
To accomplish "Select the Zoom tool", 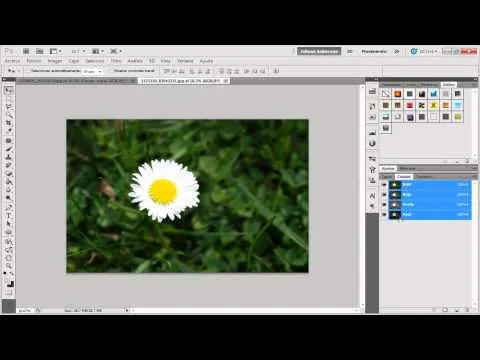I will (x=9, y=266).
